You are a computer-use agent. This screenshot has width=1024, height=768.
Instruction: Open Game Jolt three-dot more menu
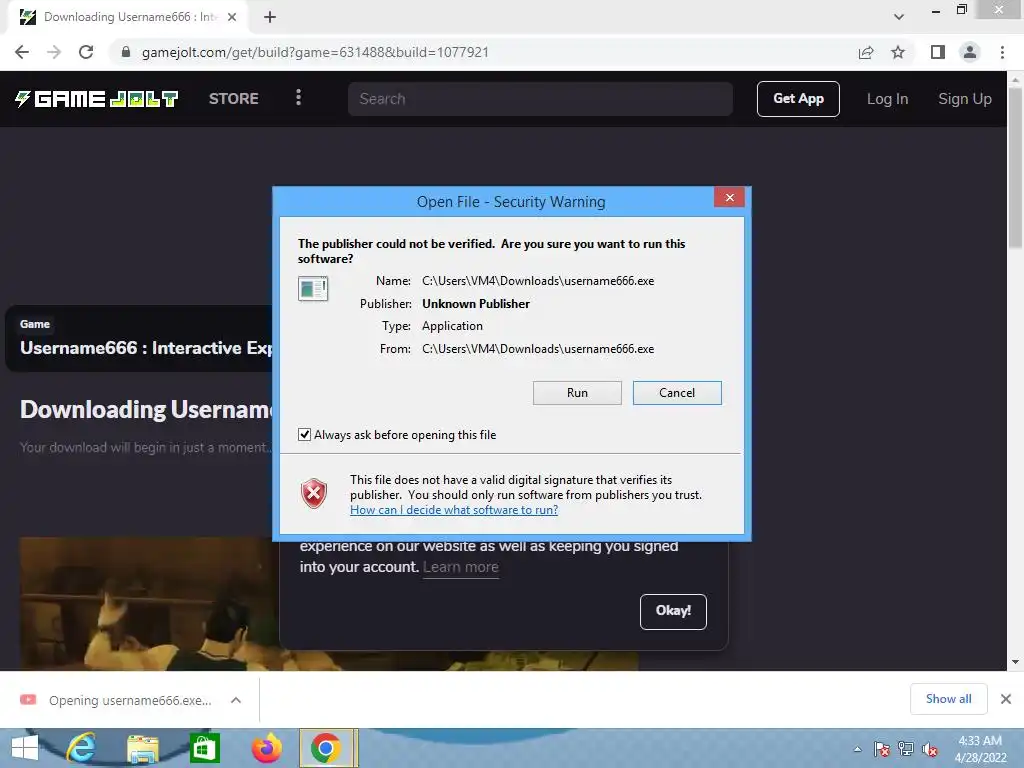[x=298, y=98]
